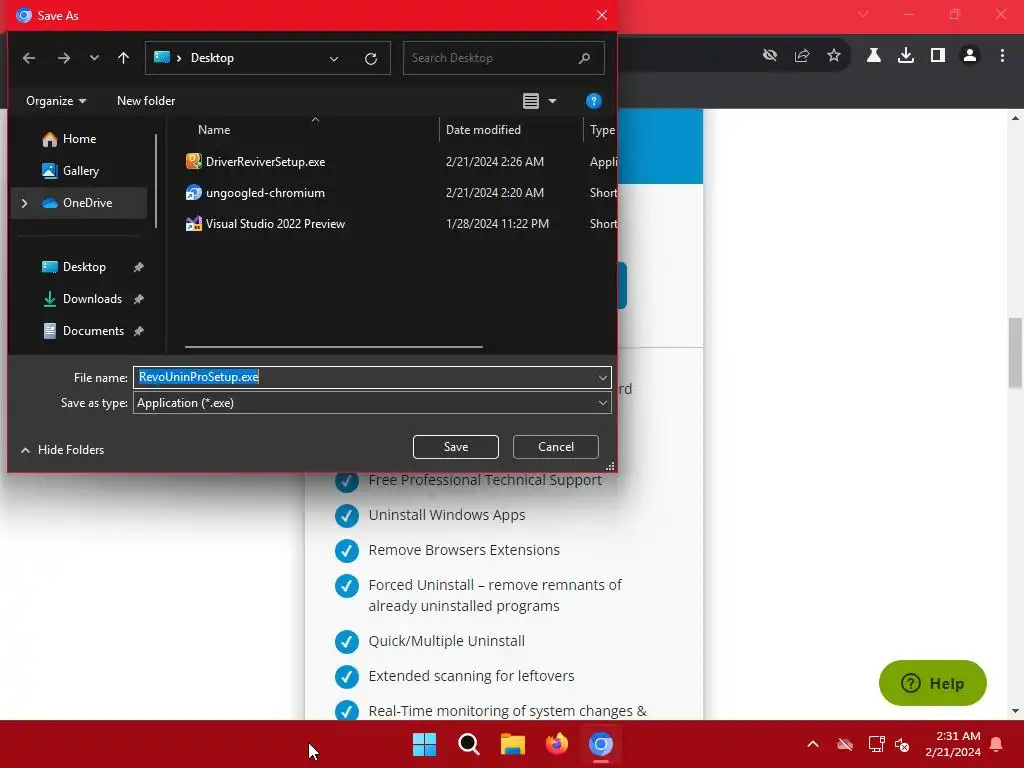
Task: Open the Save as type combo box
Action: [x=372, y=403]
